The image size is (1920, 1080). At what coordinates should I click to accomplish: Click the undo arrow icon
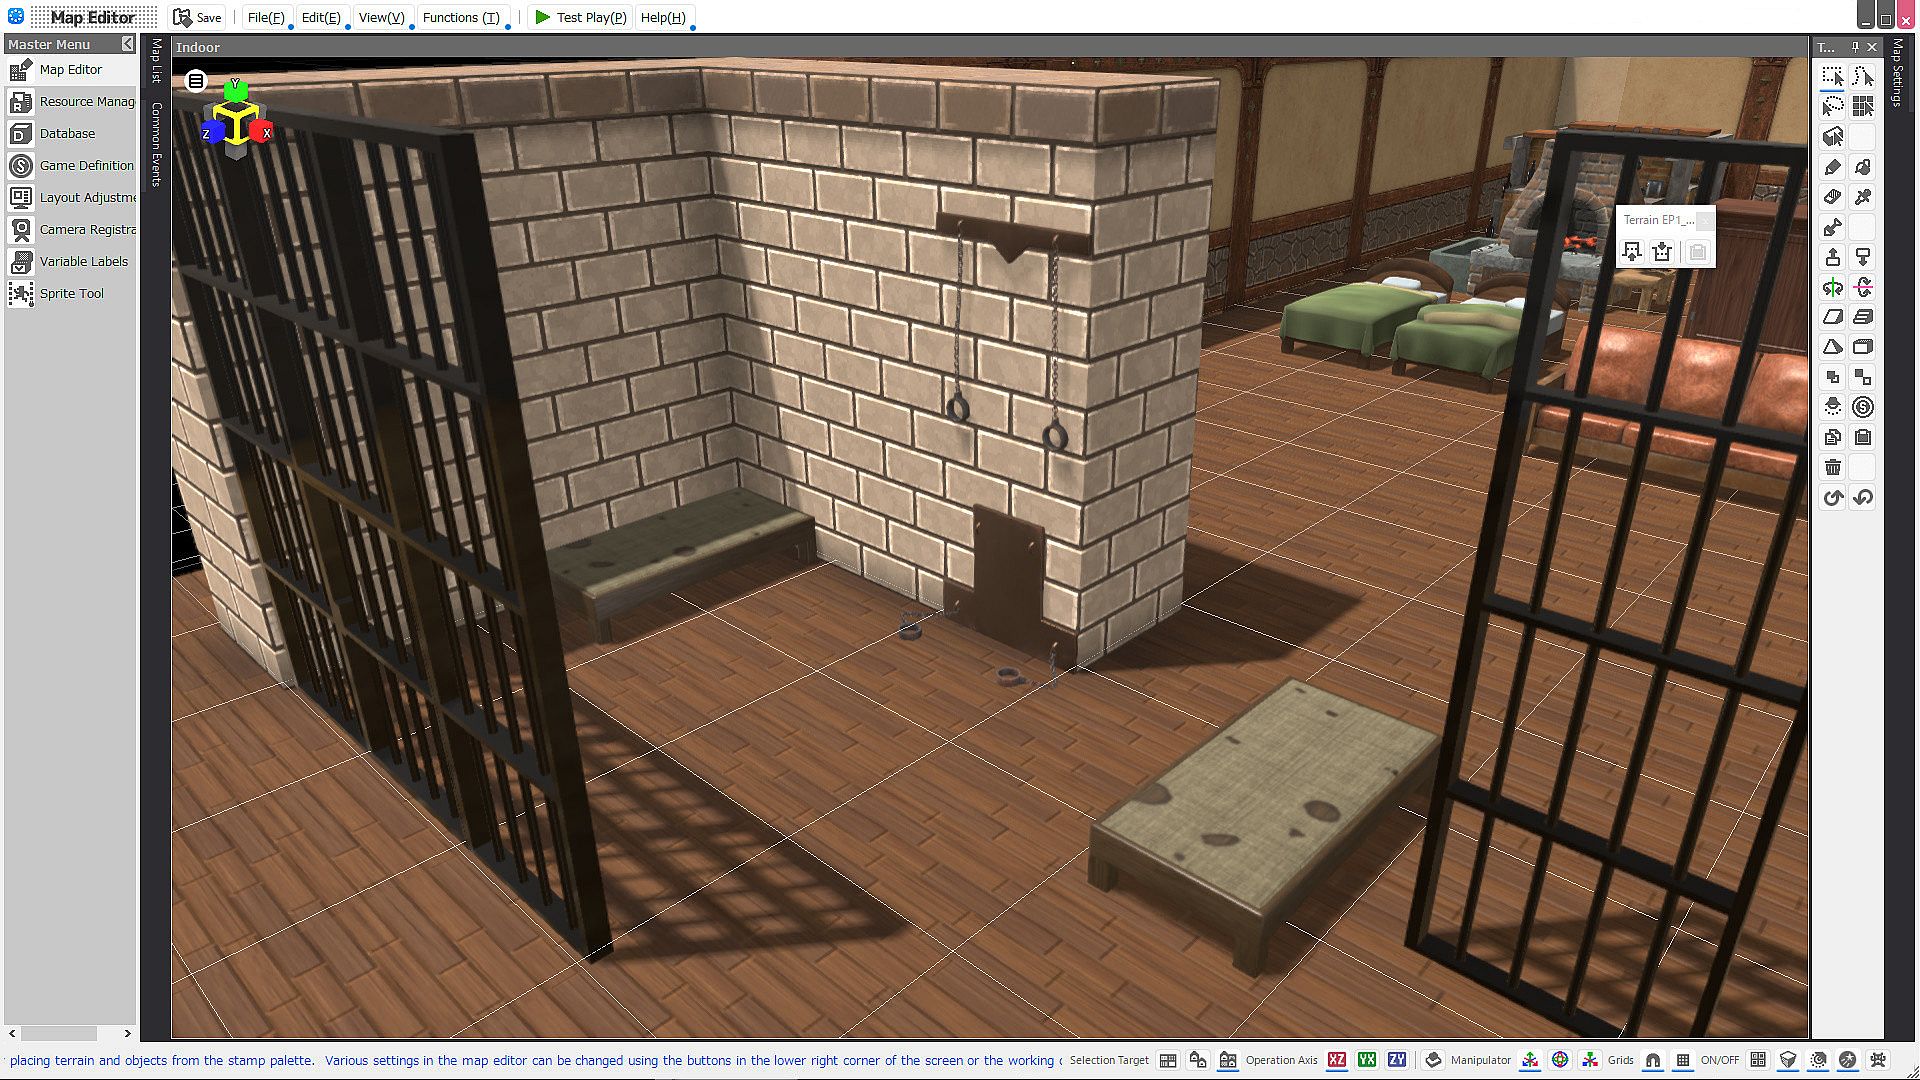click(x=1832, y=497)
